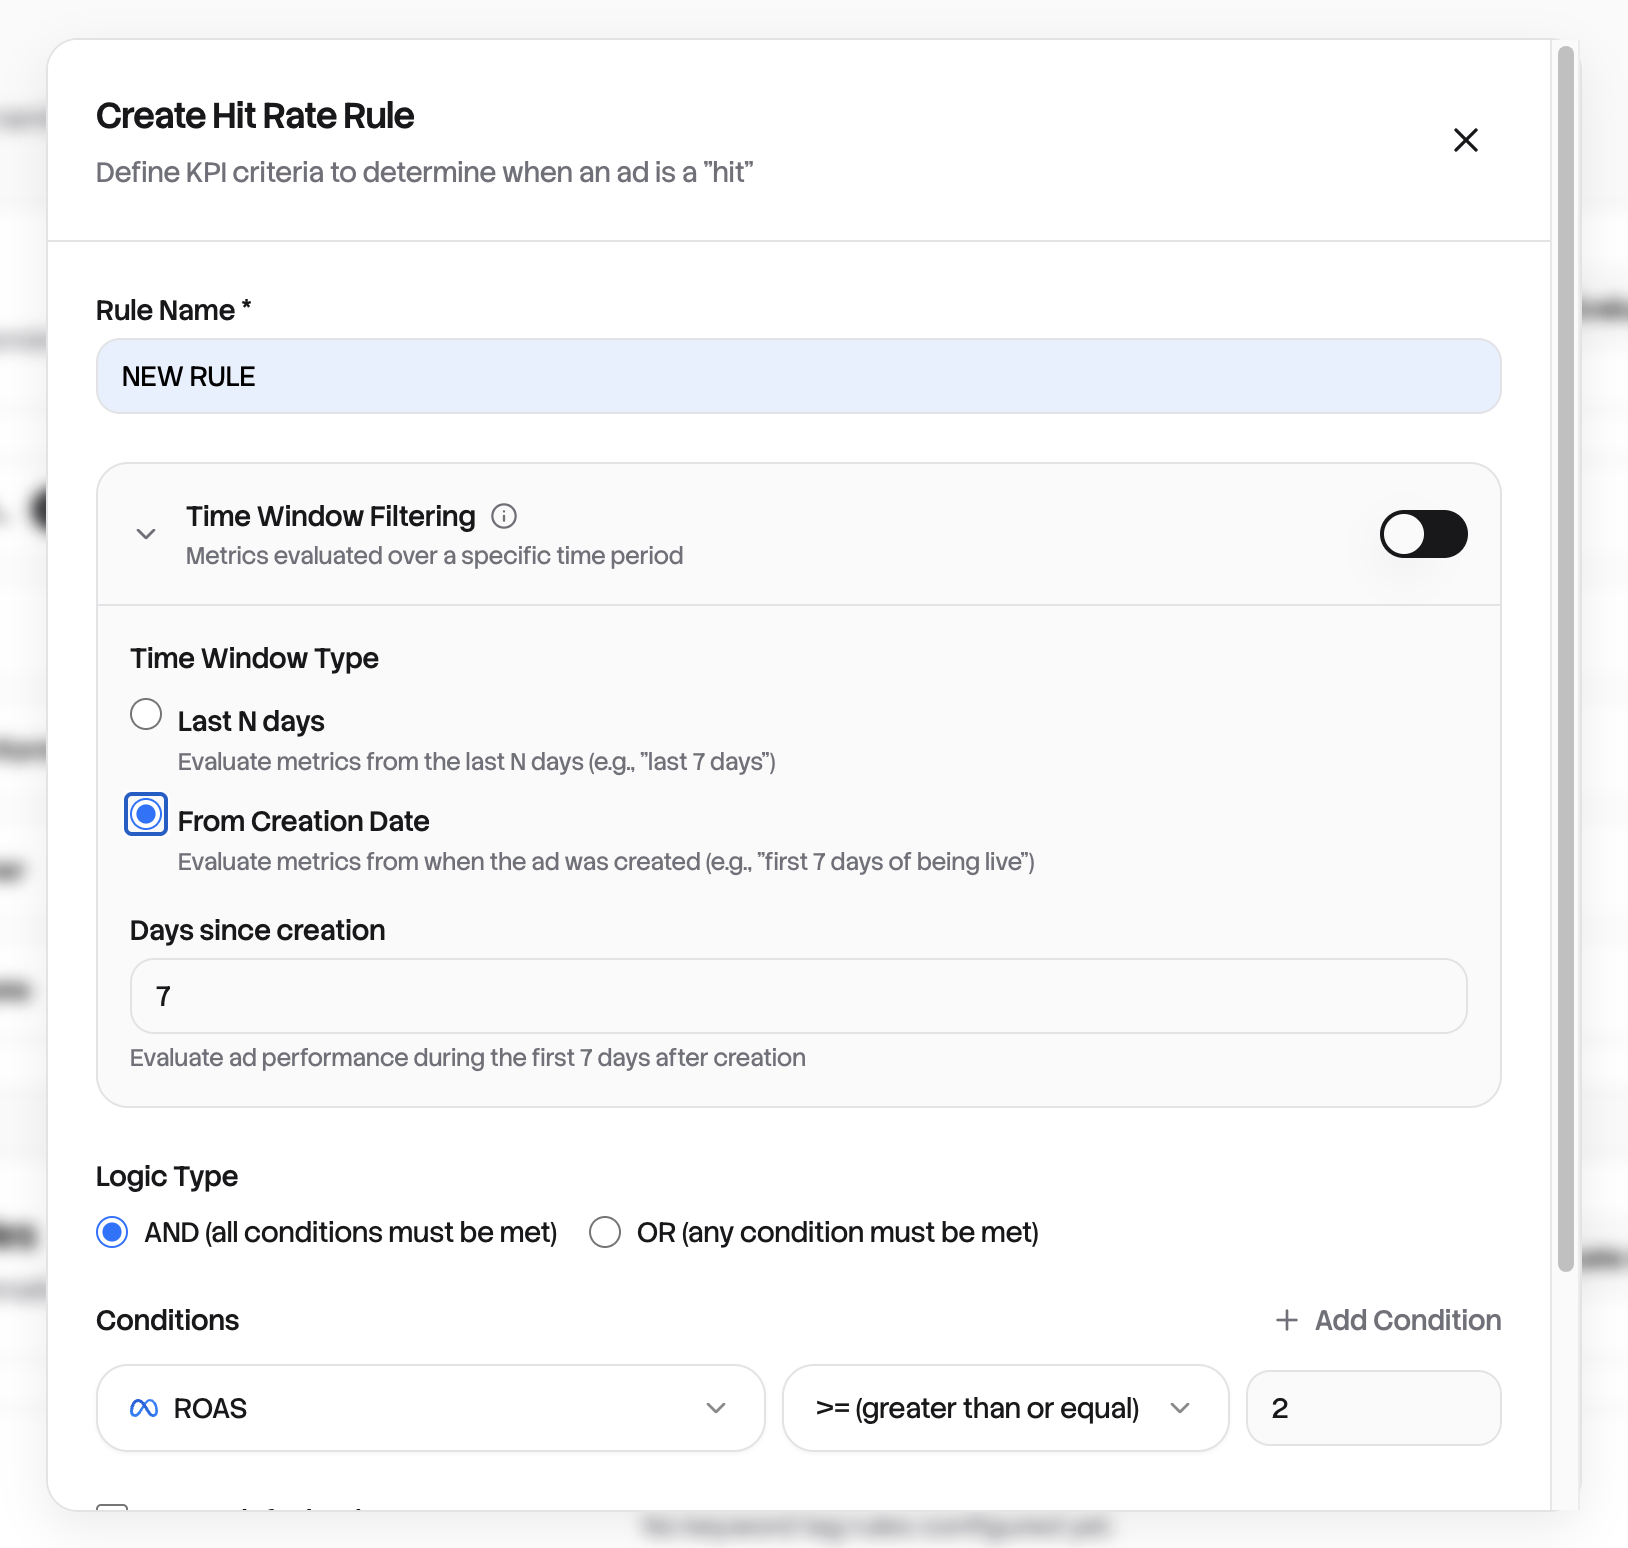Screen dimensions: 1628x1548
Task: Click the operator dropdown's chevron arrow
Action: pyautogui.click(x=1180, y=1408)
